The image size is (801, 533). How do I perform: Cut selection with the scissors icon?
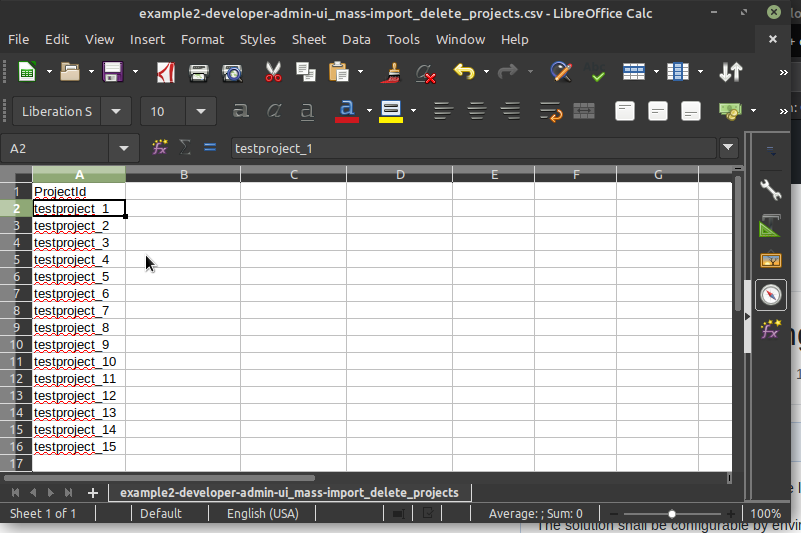point(273,72)
